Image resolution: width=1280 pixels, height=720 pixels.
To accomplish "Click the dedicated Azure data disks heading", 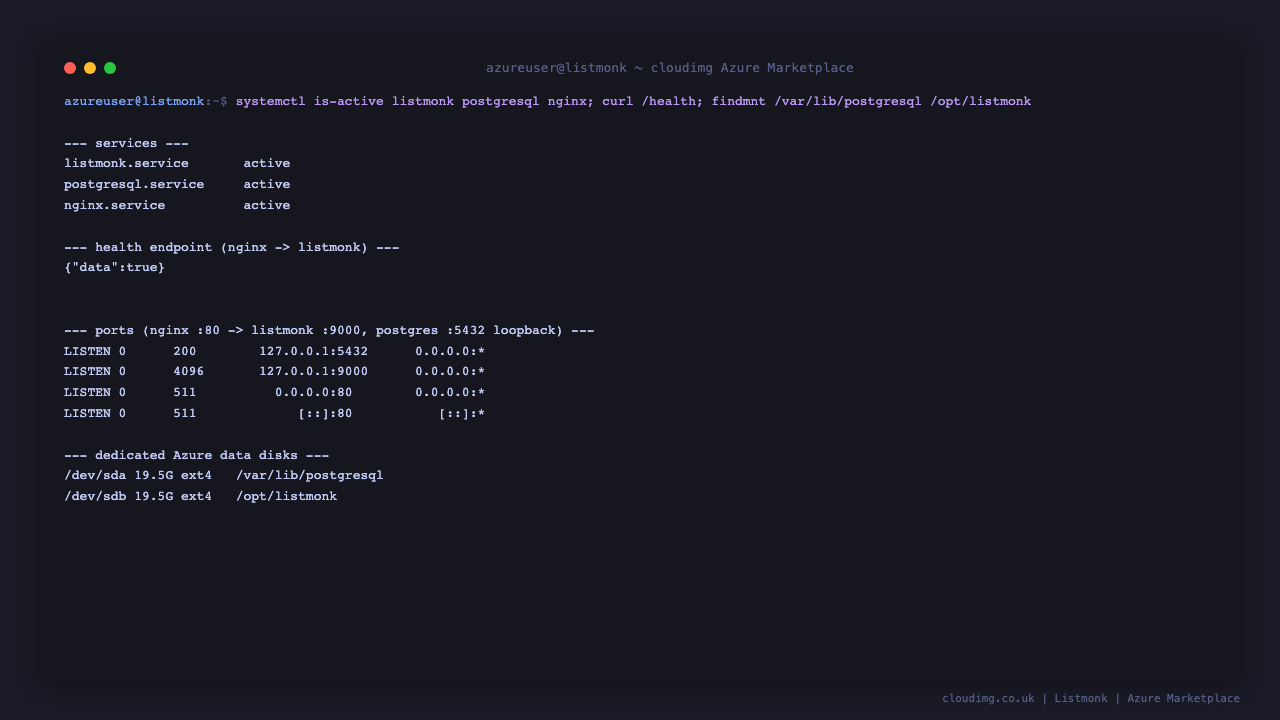I will 197,456.
